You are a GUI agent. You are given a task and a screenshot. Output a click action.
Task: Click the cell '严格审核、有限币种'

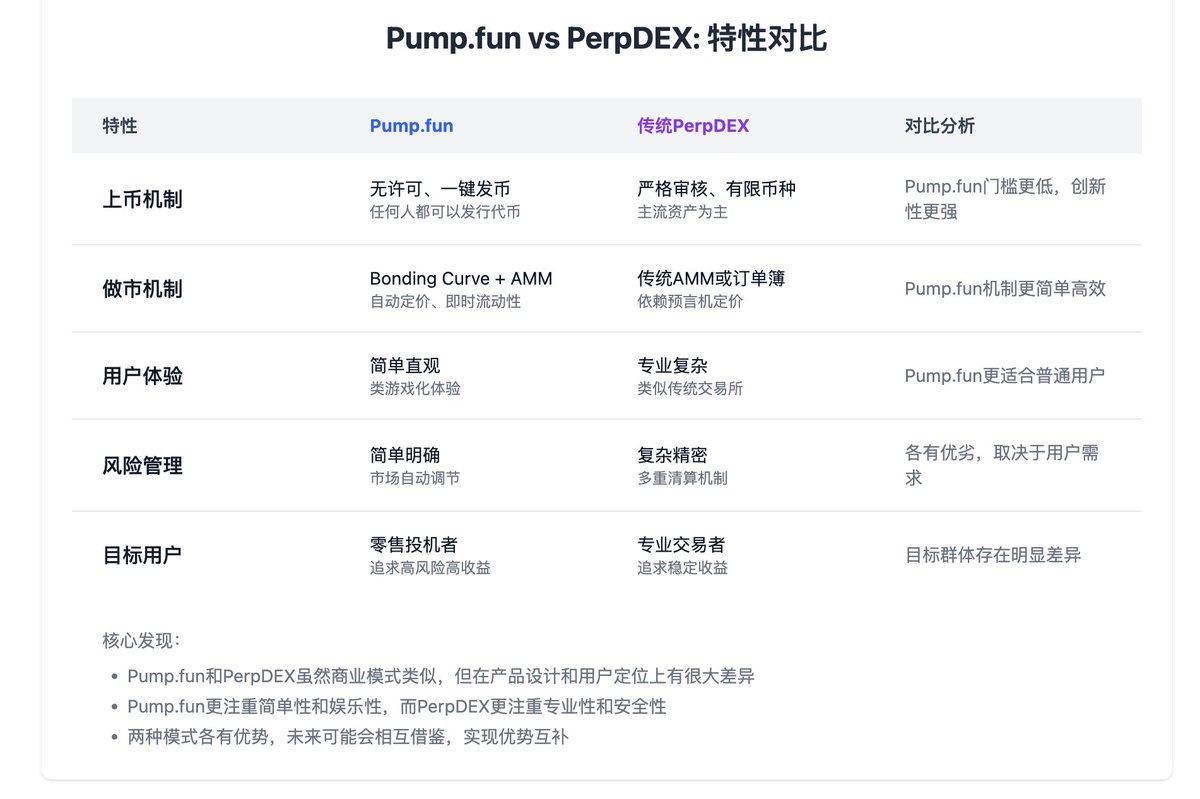click(x=716, y=188)
